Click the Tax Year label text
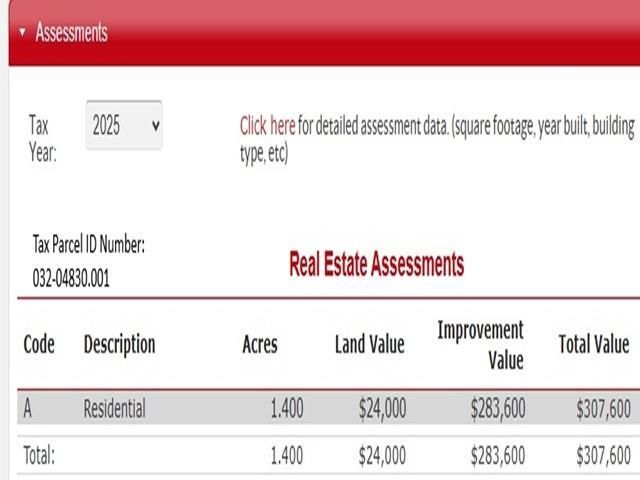 tap(43, 139)
